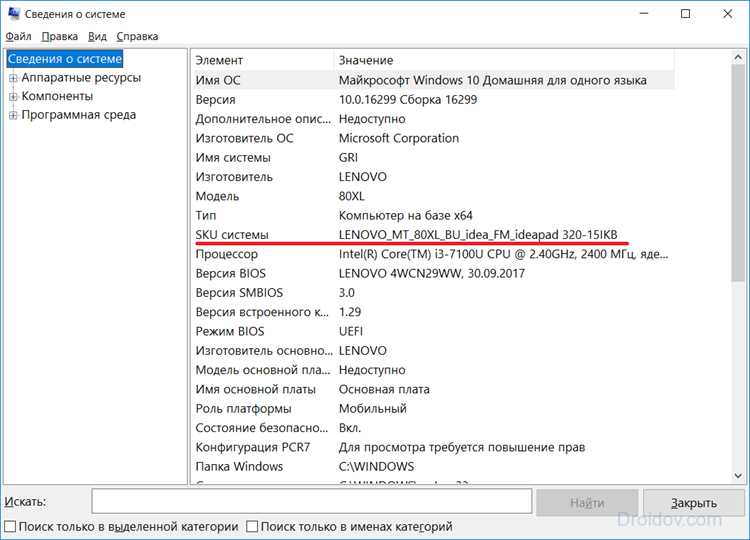Image resolution: width=750 pixels, height=540 pixels.
Task: Expand the Аппаратные ресурсы tree node
Action: point(13,78)
